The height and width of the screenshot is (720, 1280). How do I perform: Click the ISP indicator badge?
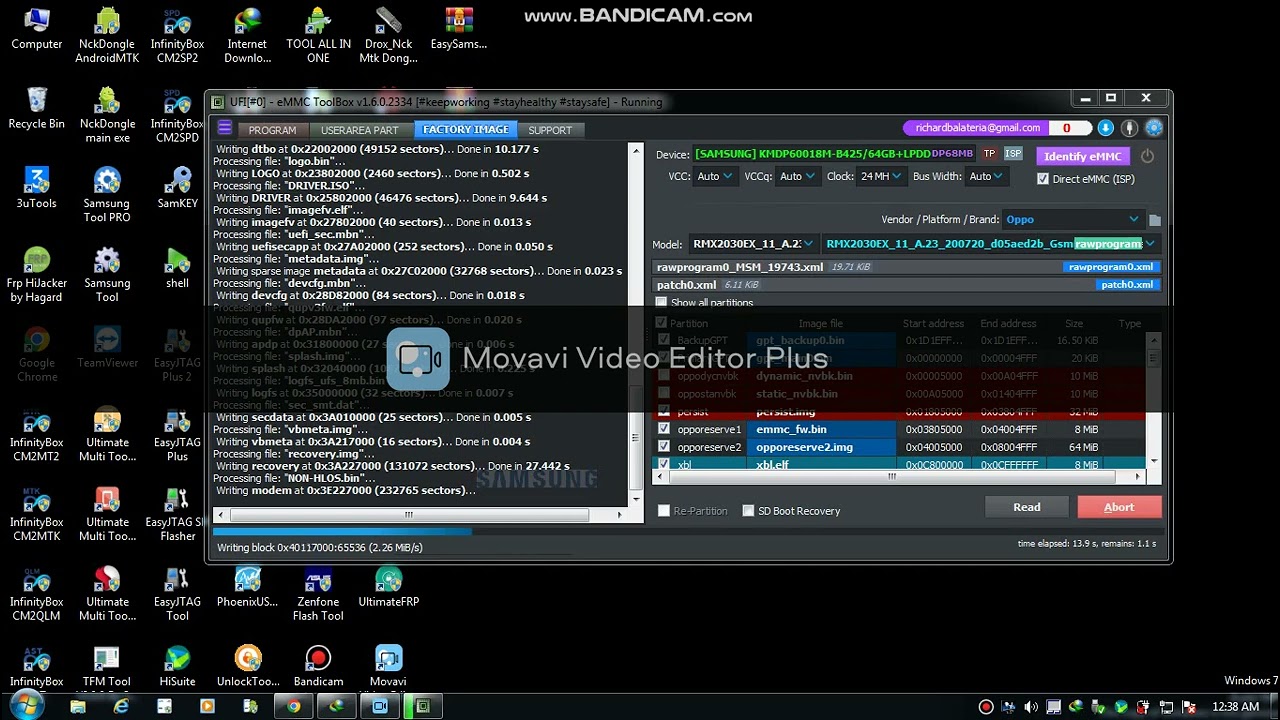click(x=1013, y=154)
